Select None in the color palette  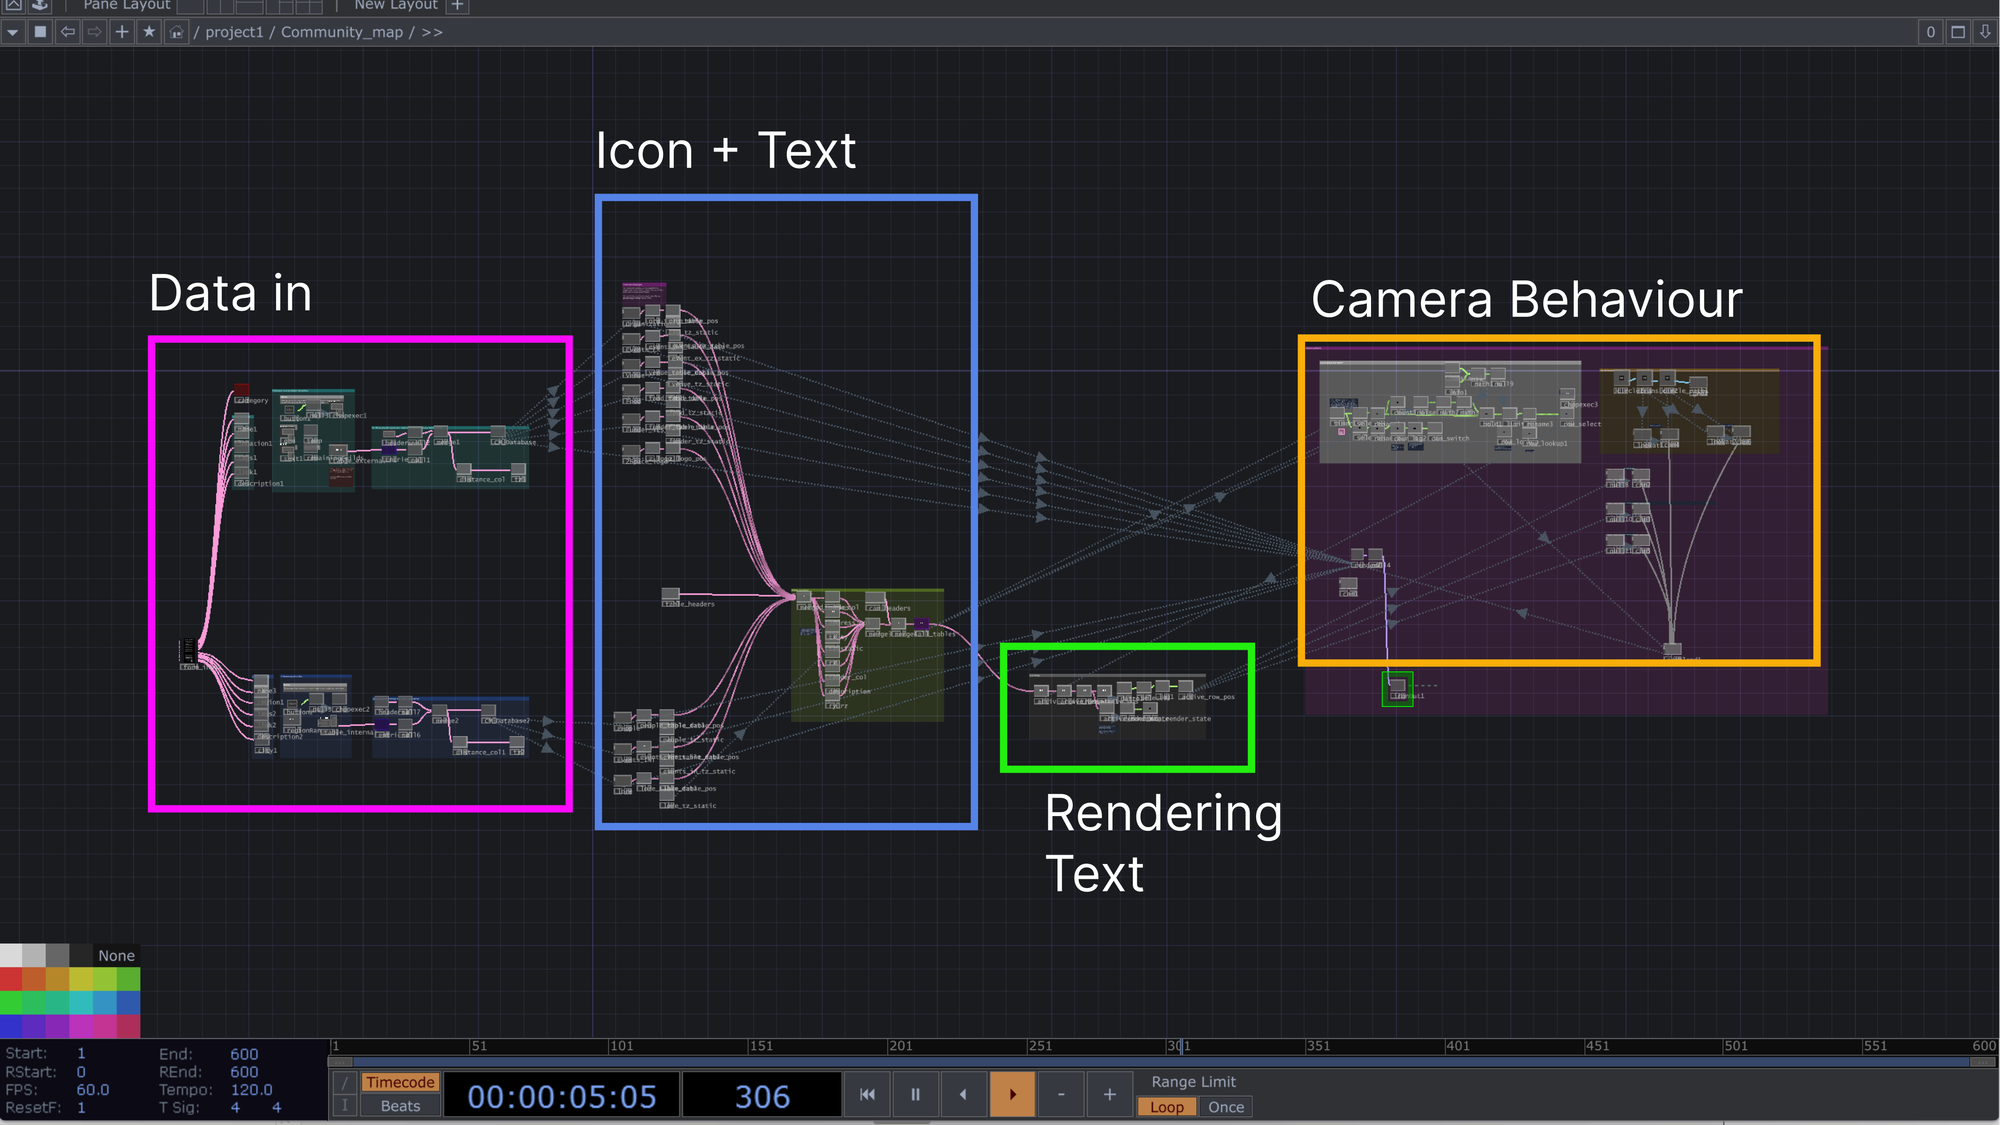pos(116,955)
